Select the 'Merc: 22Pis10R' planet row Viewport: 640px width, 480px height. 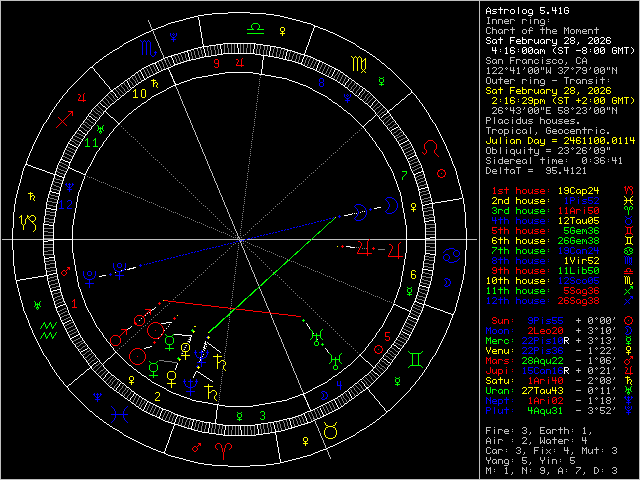click(x=560, y=341)
